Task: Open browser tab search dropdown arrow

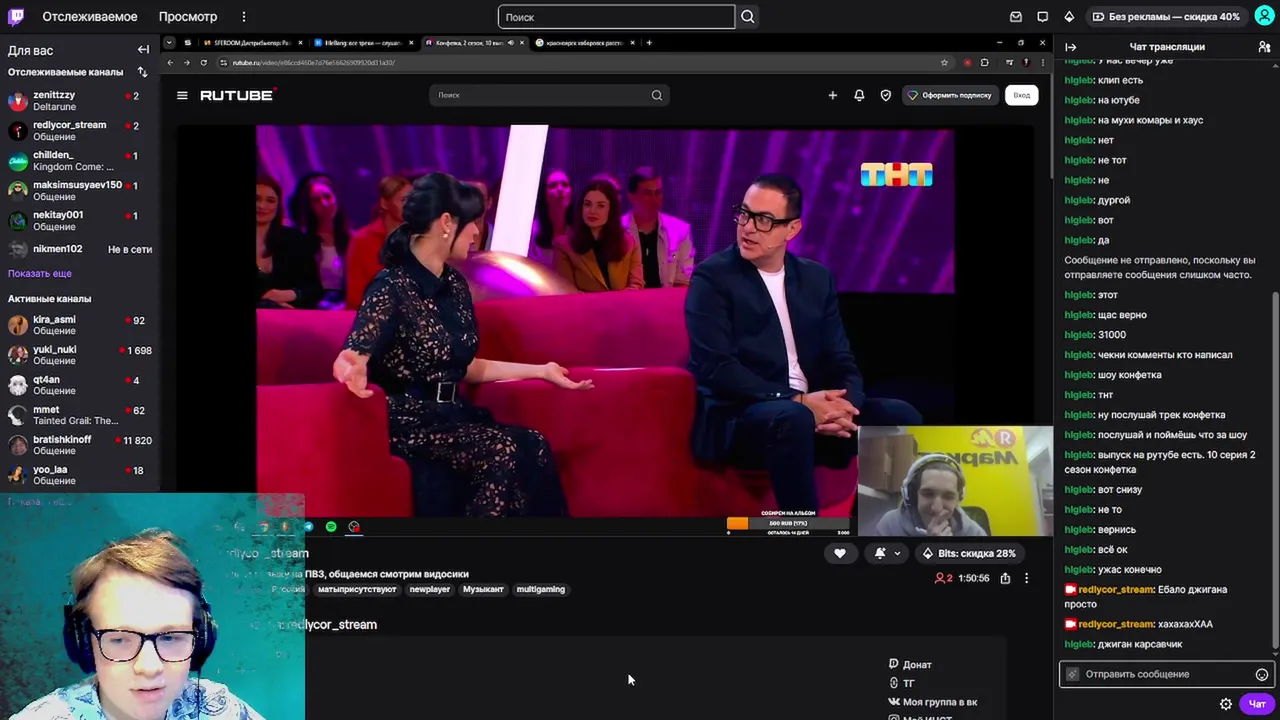Action: pyautogui.click(x=169, y=43)
